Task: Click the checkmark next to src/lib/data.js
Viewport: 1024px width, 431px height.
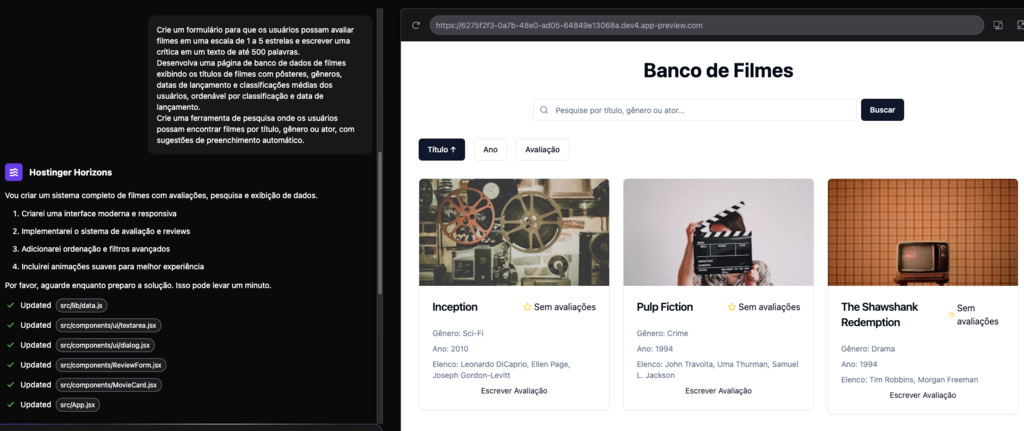Action: (10, 305)
